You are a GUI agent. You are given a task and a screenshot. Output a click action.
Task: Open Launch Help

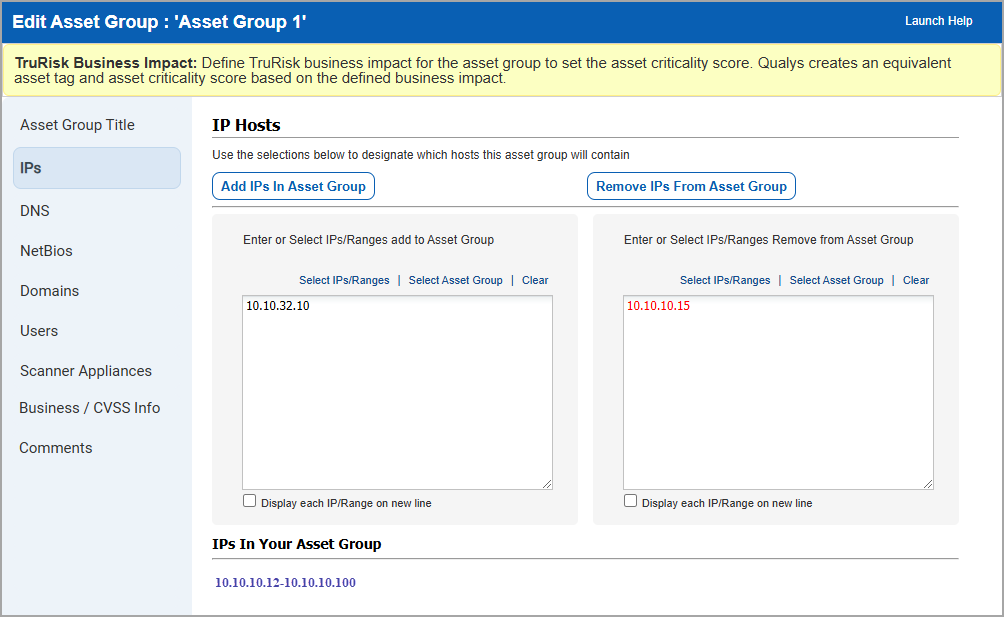938,21
